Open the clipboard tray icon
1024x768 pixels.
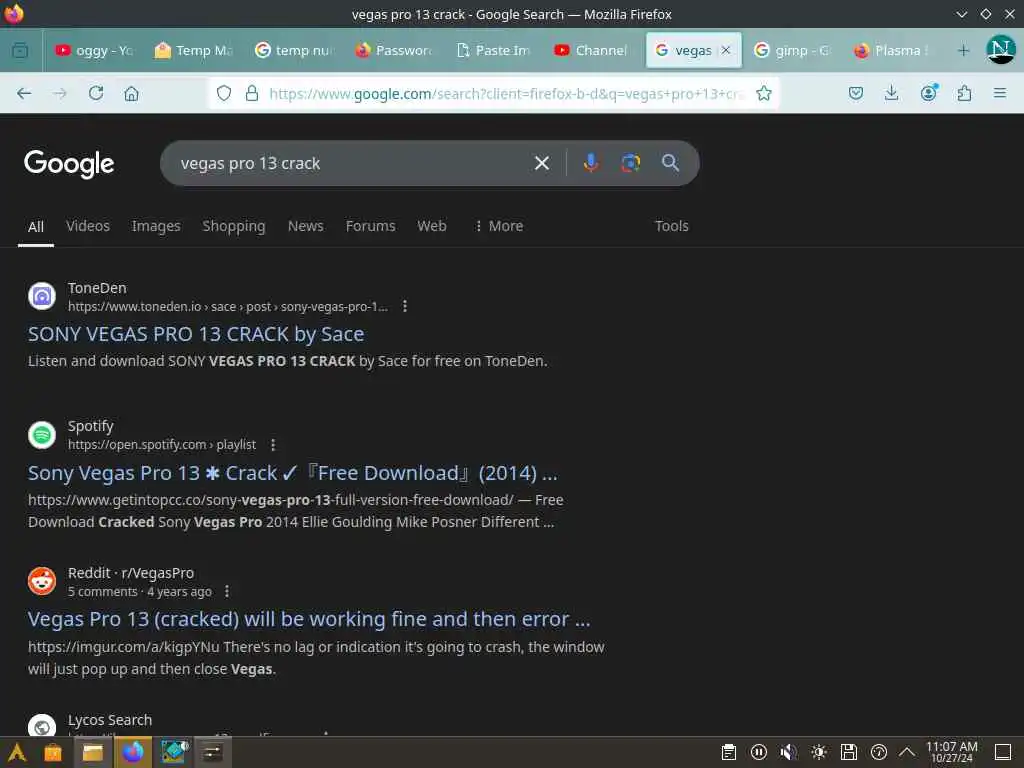[729, 752]
